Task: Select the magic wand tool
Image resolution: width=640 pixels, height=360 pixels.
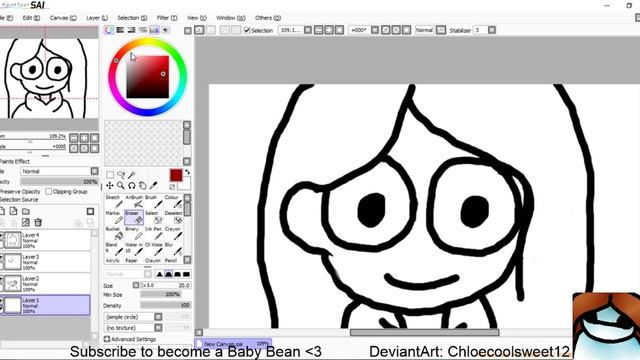Action: [131, 175]
